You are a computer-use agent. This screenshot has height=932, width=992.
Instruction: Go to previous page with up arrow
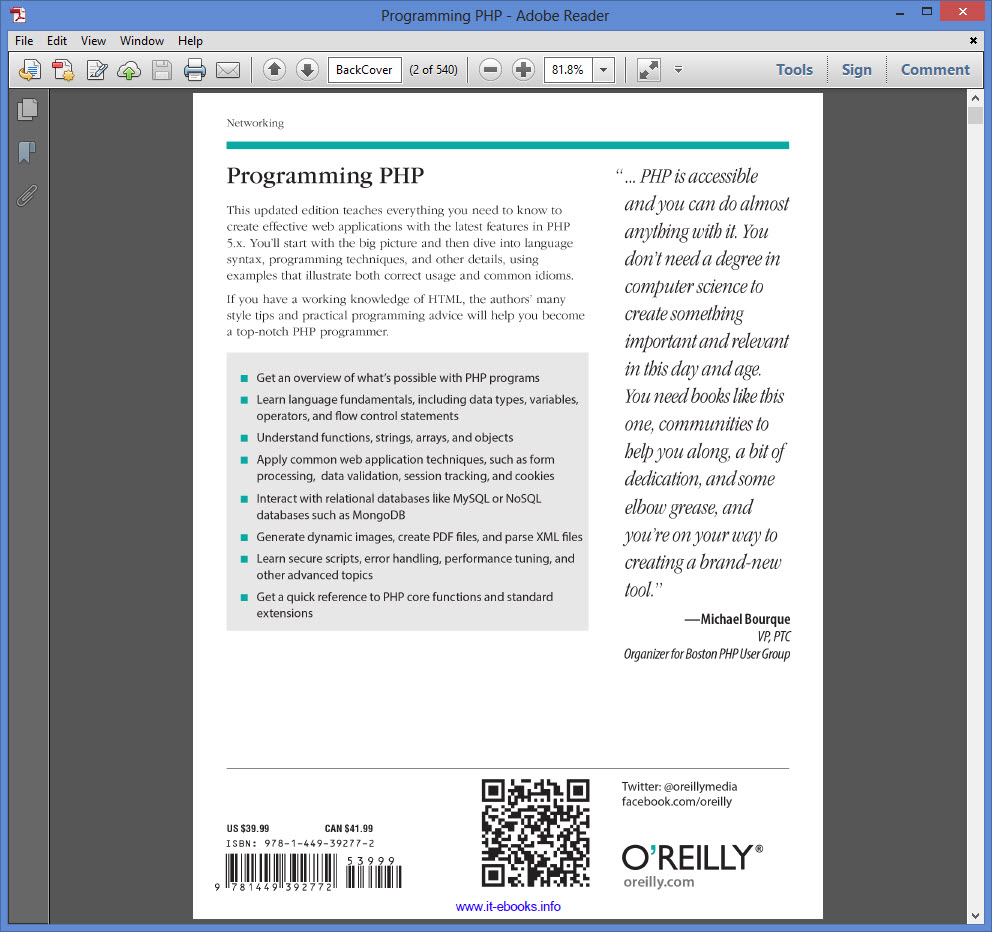point(274,70)
